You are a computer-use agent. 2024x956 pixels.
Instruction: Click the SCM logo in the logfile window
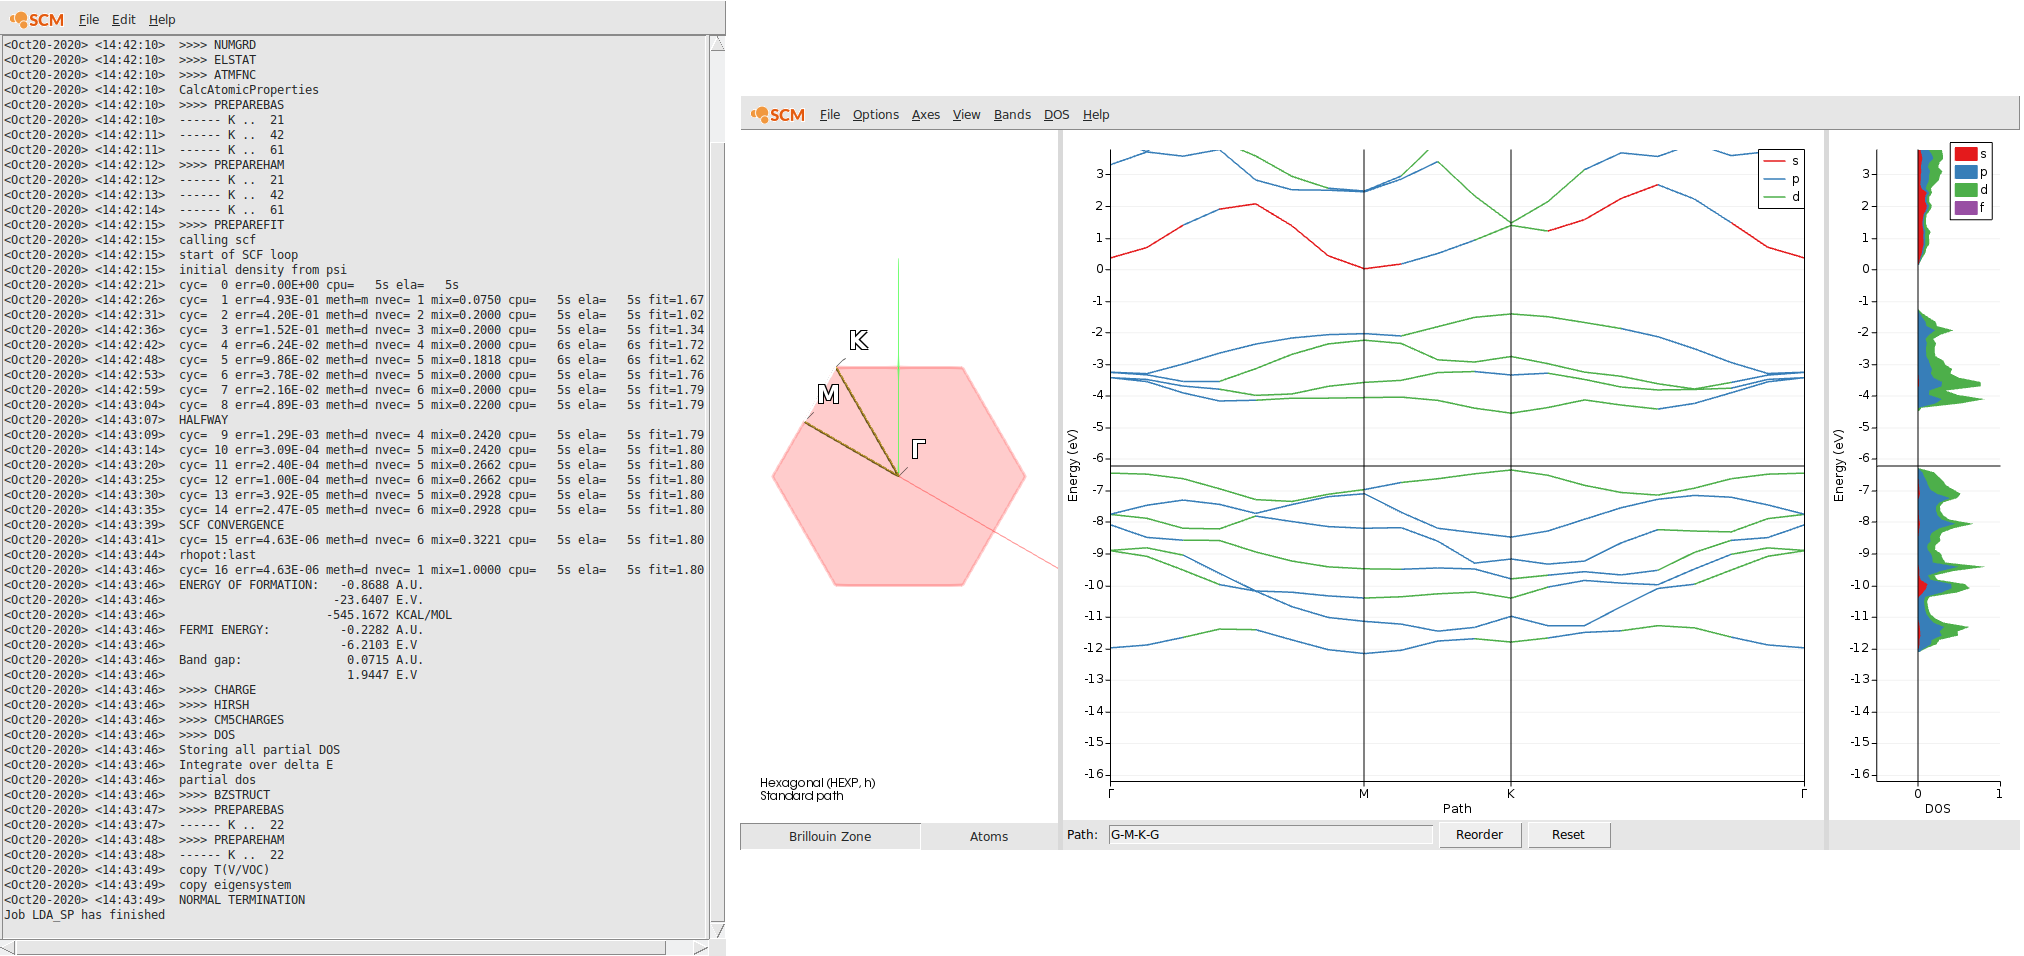coord(37,18)
